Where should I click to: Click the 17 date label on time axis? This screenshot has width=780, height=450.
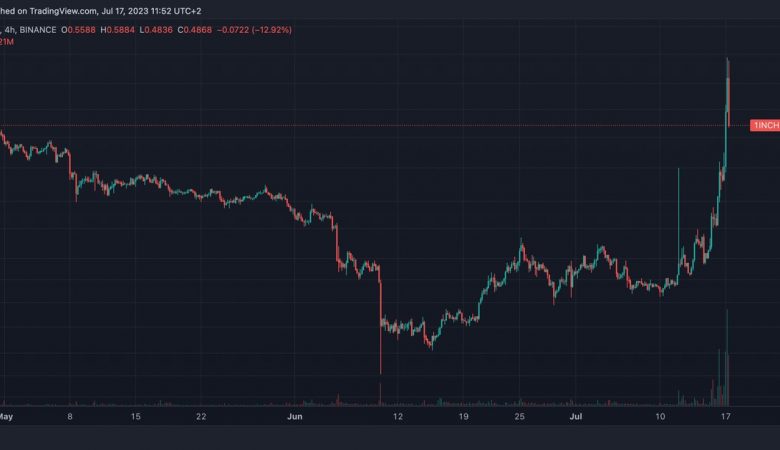click(x=726, y=417)
